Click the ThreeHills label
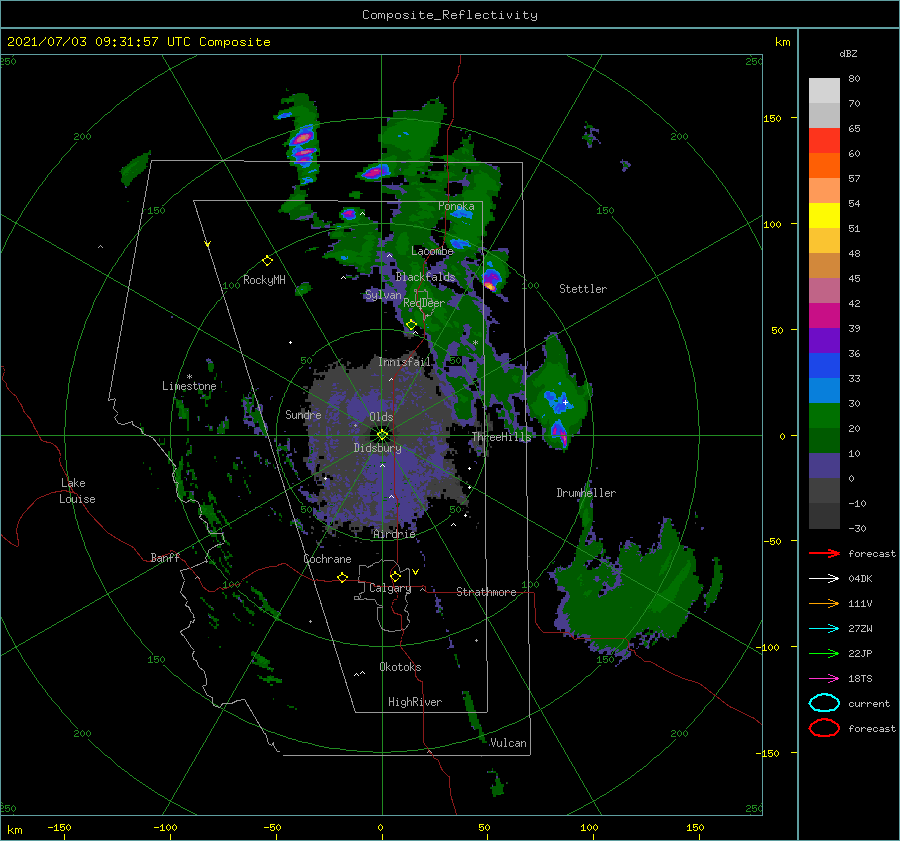900x841 pixels. tap(502, 437)
